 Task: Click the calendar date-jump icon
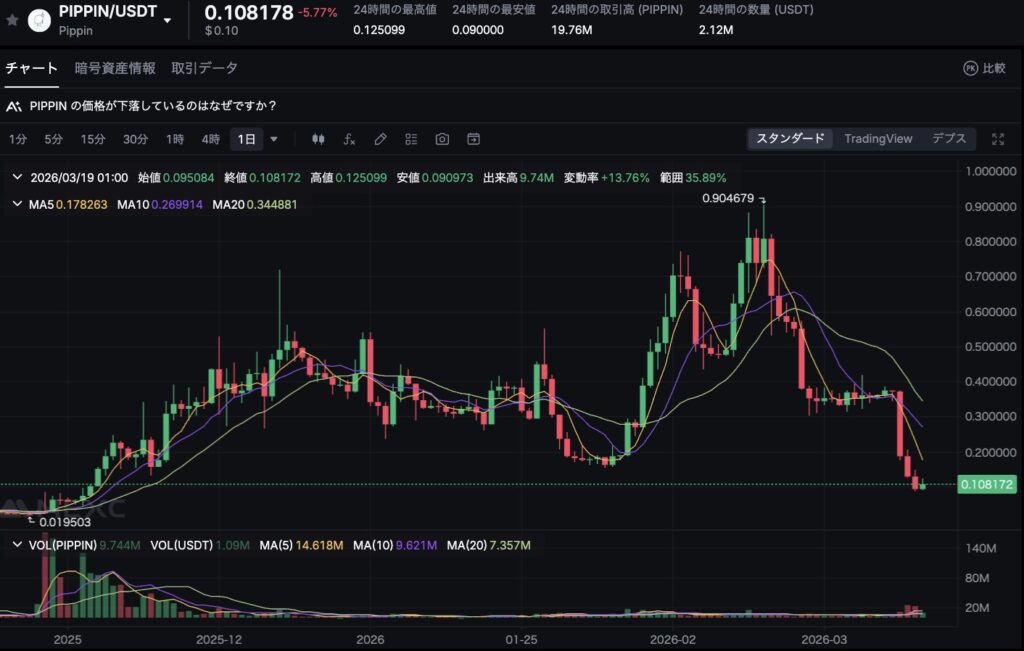pos(473,139)
